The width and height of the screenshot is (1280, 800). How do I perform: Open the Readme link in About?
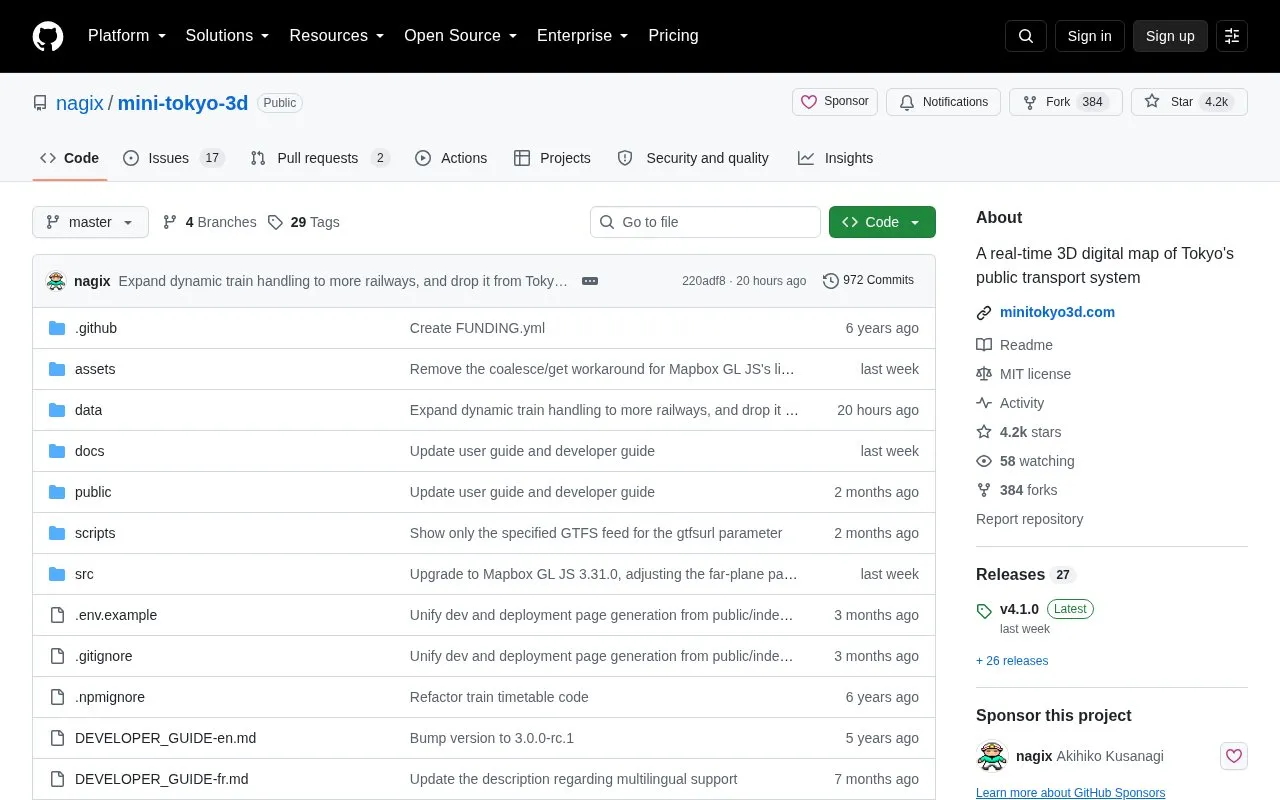[1014, 345]
